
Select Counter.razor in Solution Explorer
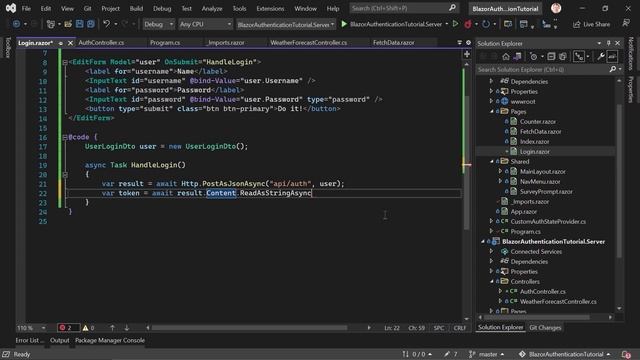coord(538,122)
